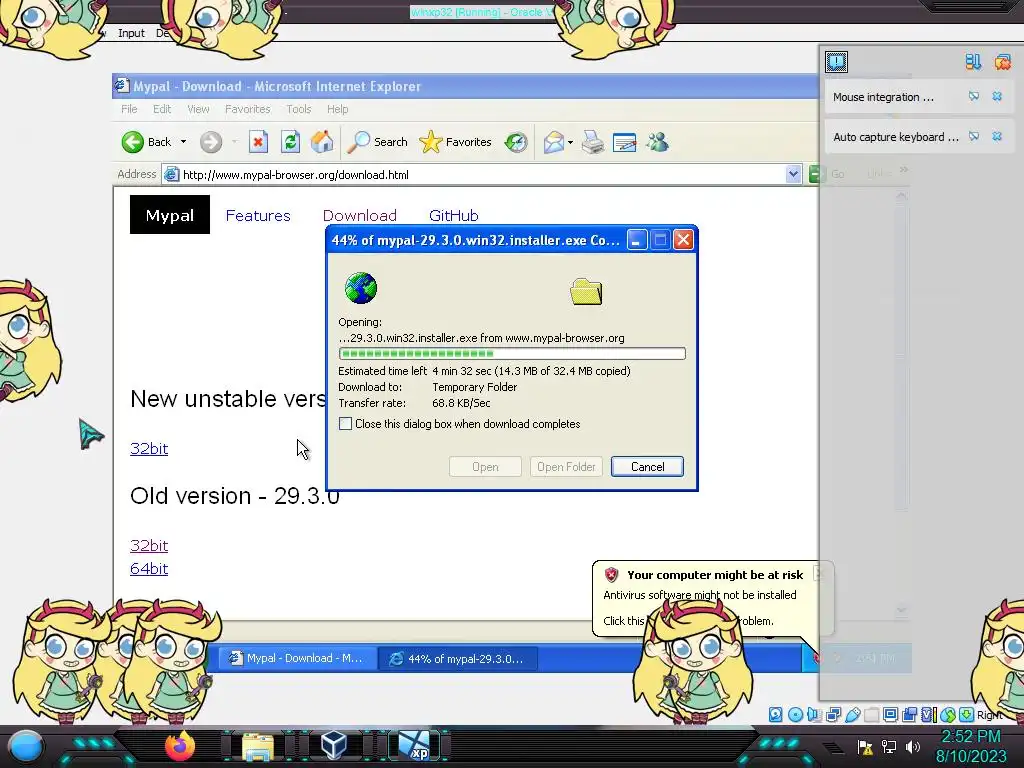The height and width of the screenshot is (768, 1024).
Task: Close Mouse integration notification
Action: [x=997, y=97]
